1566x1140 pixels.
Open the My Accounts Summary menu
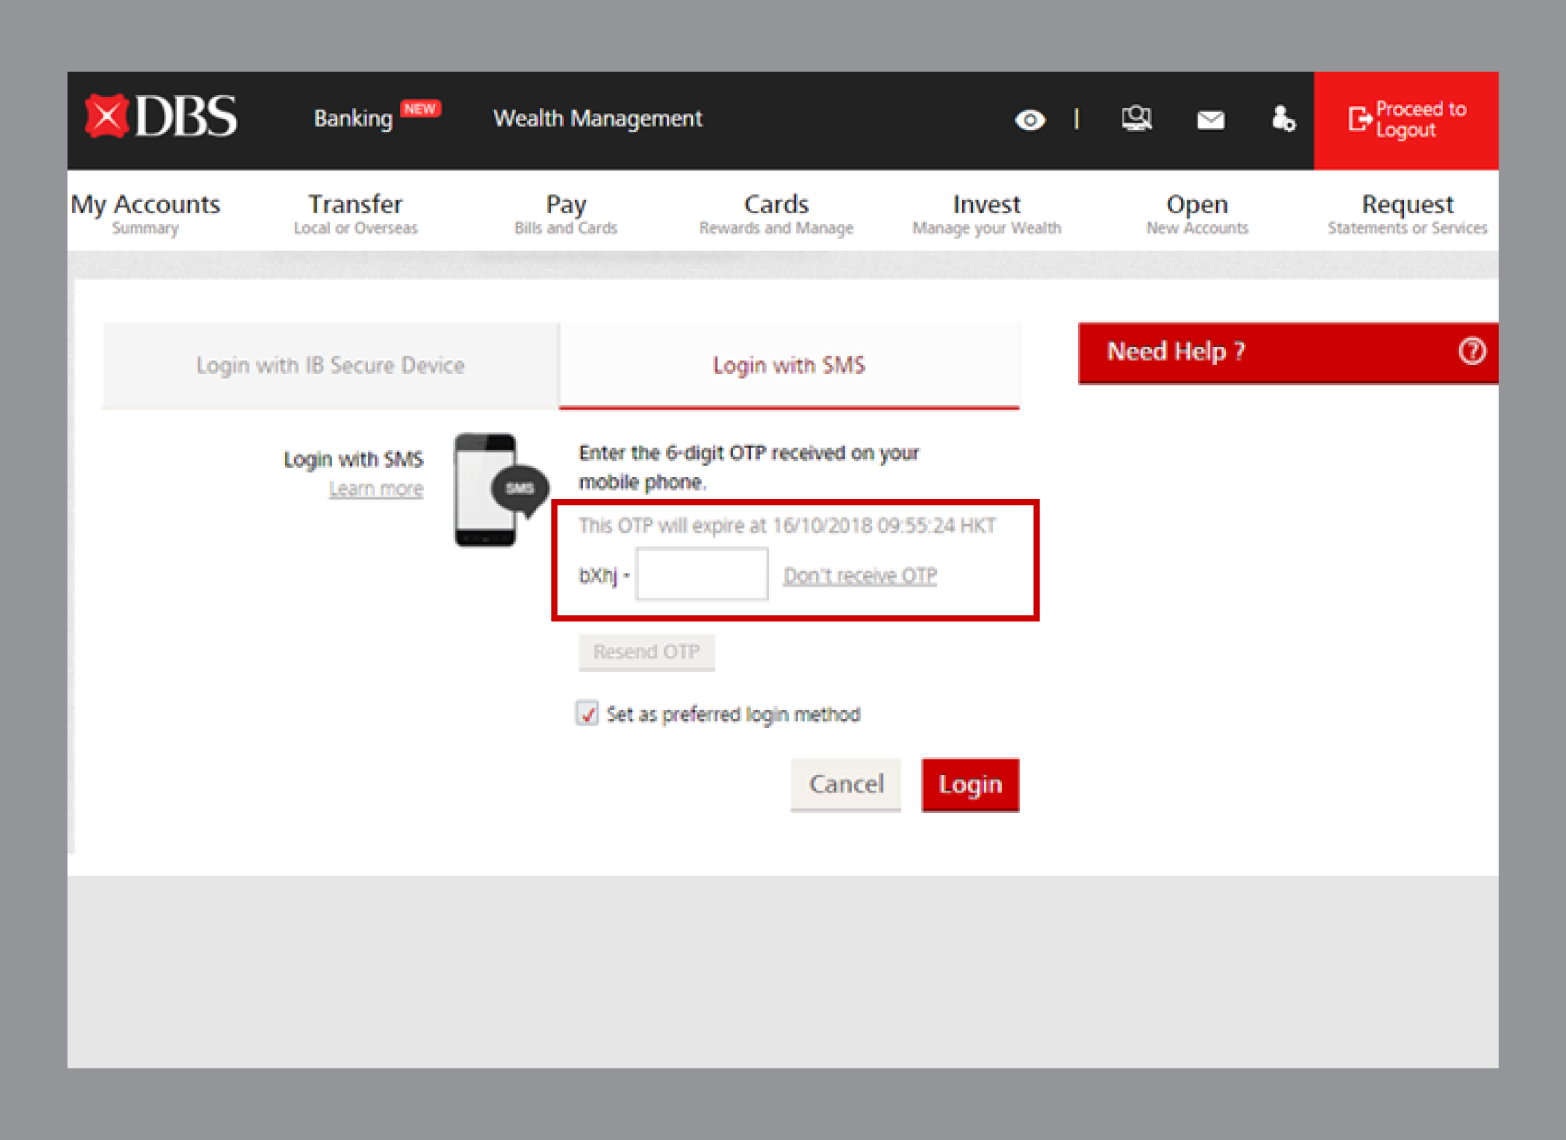tap(146, 214)
